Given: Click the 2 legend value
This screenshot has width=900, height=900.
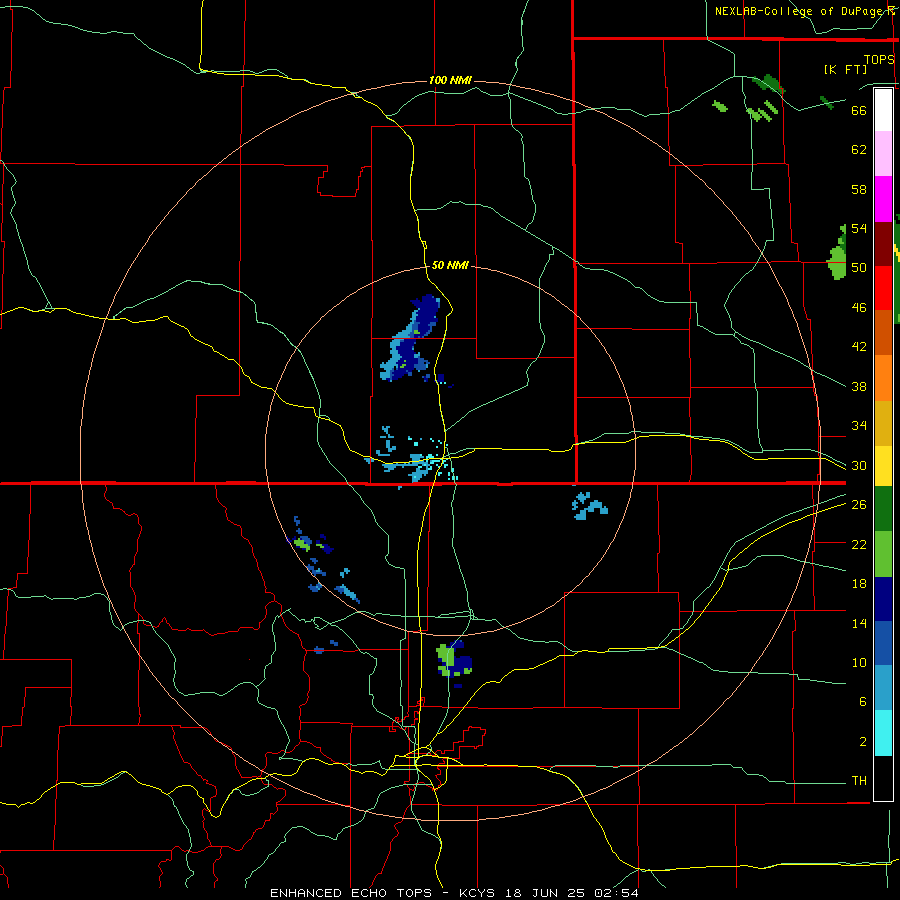Looking at the screenshot, I should (863, 742).
